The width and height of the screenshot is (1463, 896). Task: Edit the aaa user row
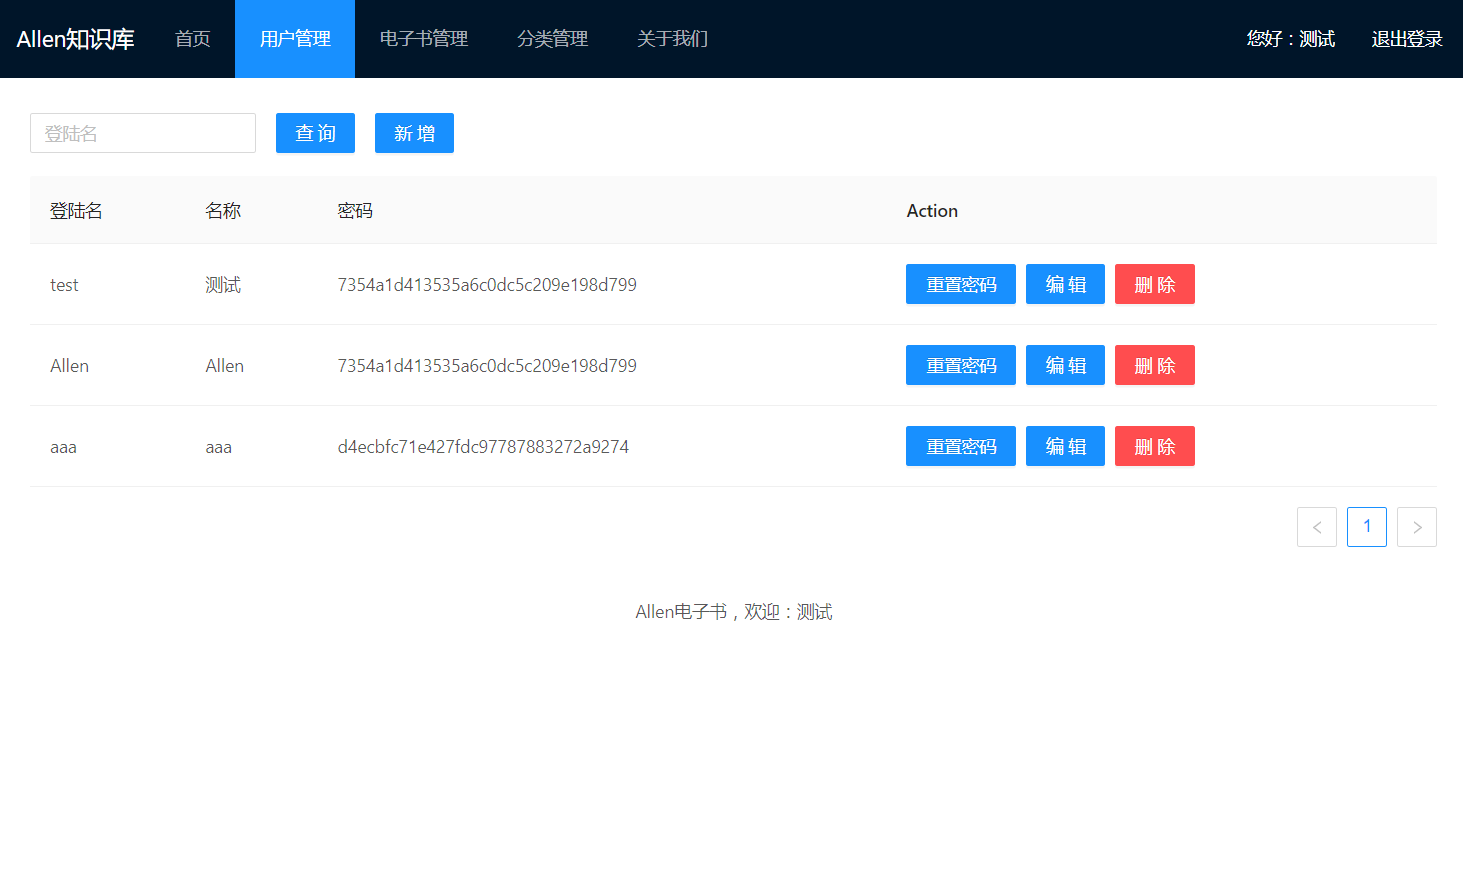point(1065,446)
